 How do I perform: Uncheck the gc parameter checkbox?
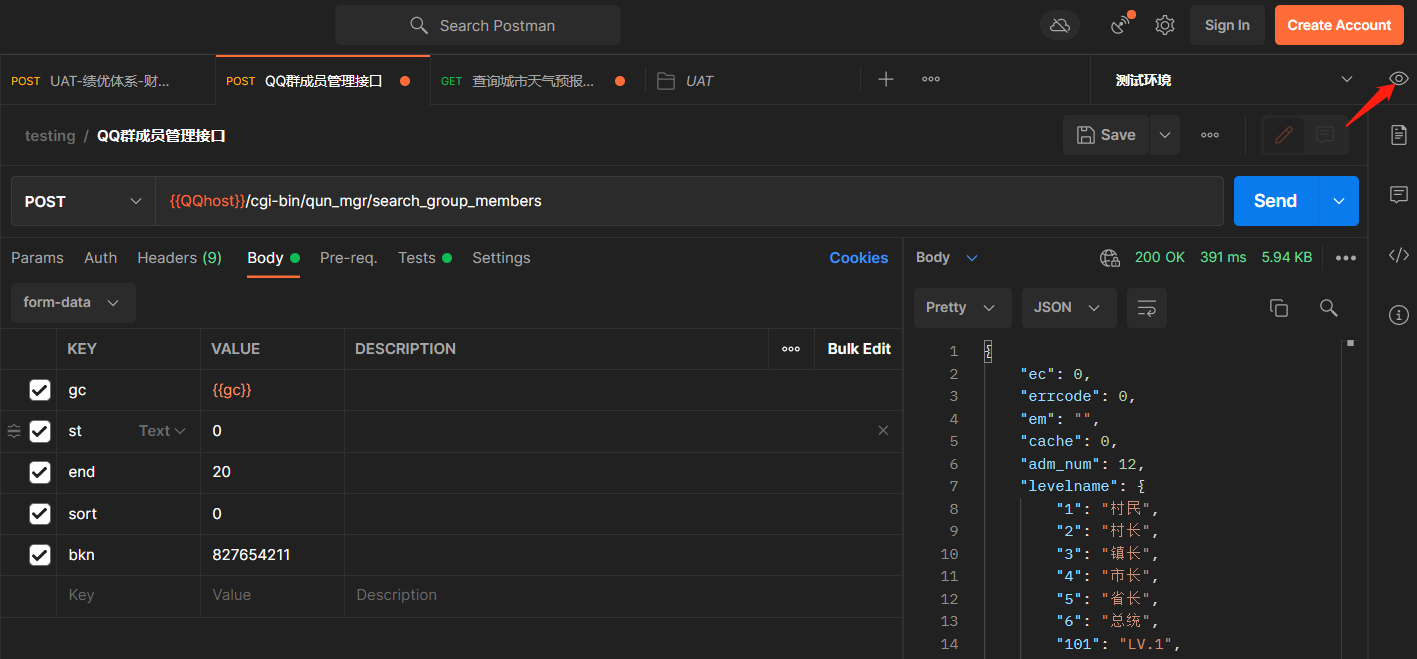[x=40, y=390]
